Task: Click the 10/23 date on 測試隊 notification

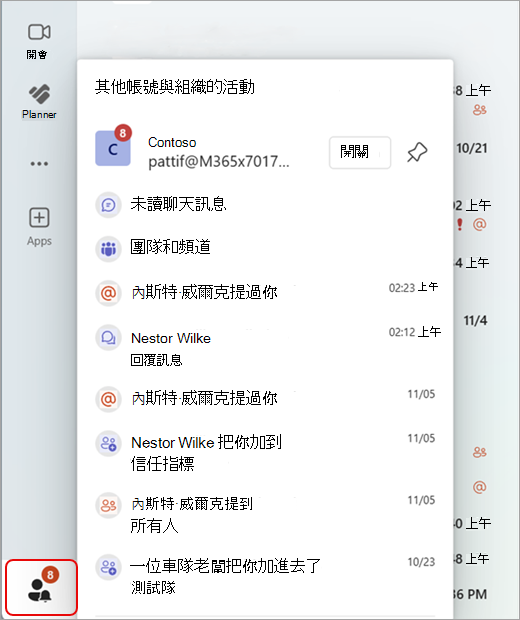Action: (x=421, y=562)
